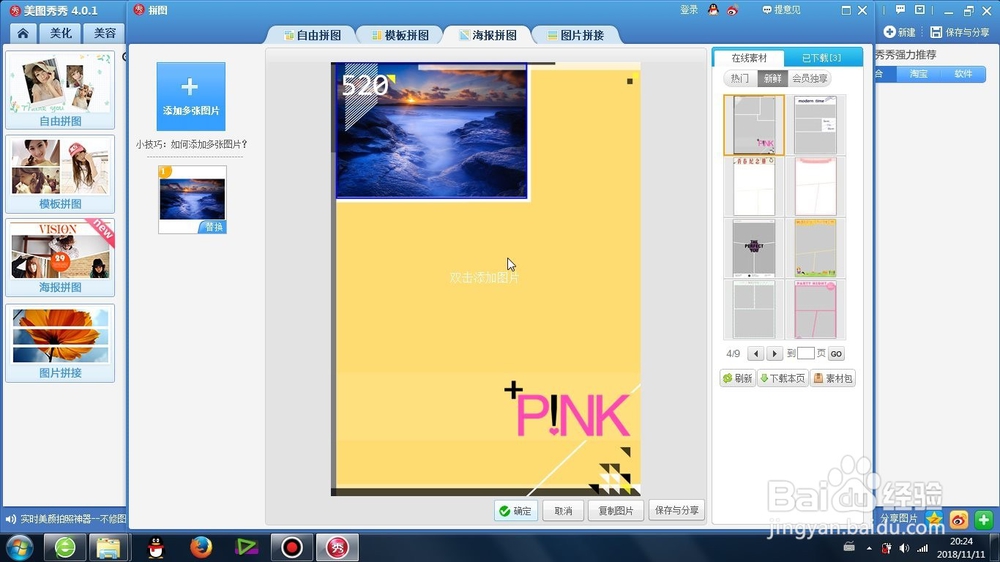Image resolution: width=1000 pixels, height=562 pixels.
Task: Open 海报拼图 sidebar card
Action: (60, 257)
